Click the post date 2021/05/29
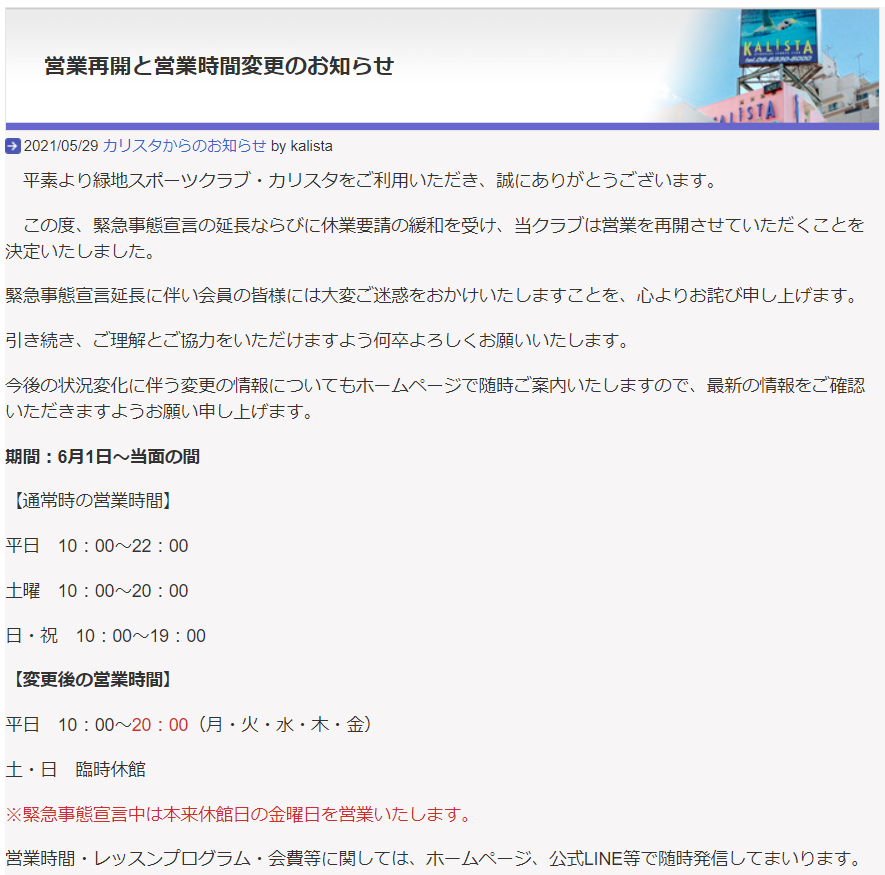 [x=61, y=146]
